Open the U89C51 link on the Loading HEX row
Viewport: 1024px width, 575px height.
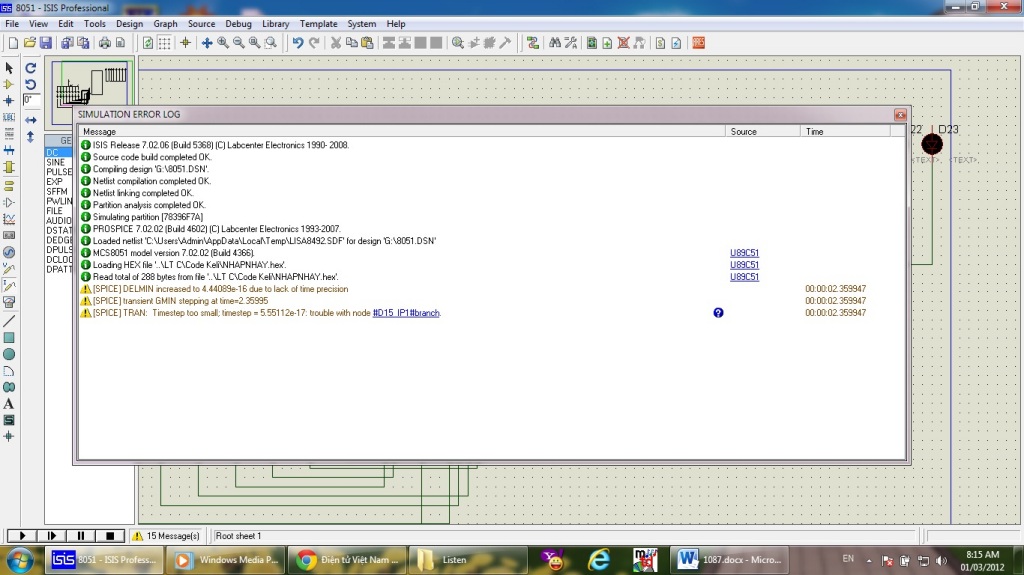pos(744,265)
